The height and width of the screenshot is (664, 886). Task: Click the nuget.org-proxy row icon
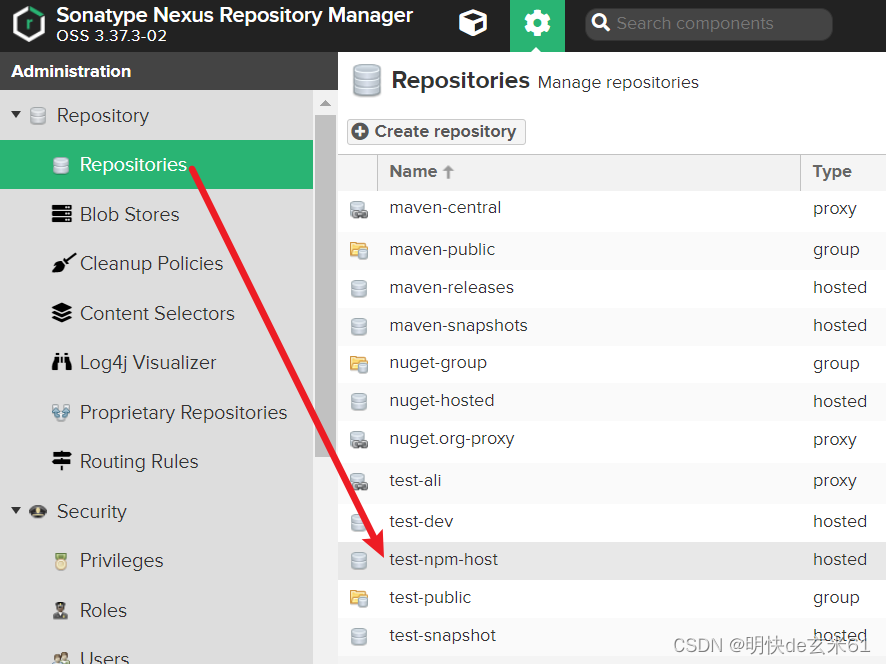(x=359, y=440)
